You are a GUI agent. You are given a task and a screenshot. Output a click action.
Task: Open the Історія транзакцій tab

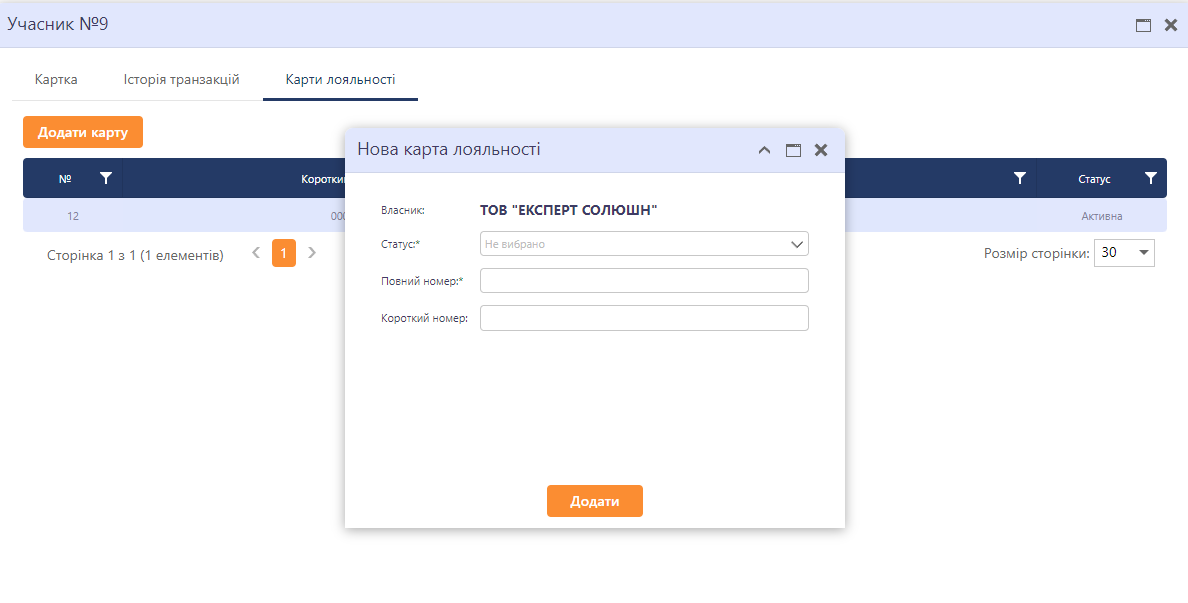[181, 80]
